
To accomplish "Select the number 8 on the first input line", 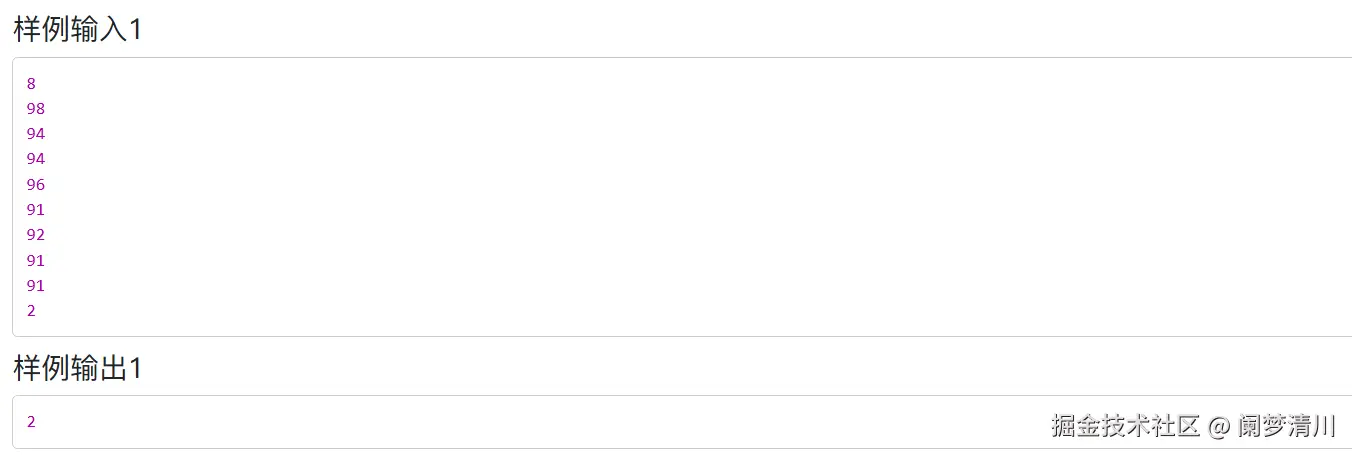I will coord(31,84).
